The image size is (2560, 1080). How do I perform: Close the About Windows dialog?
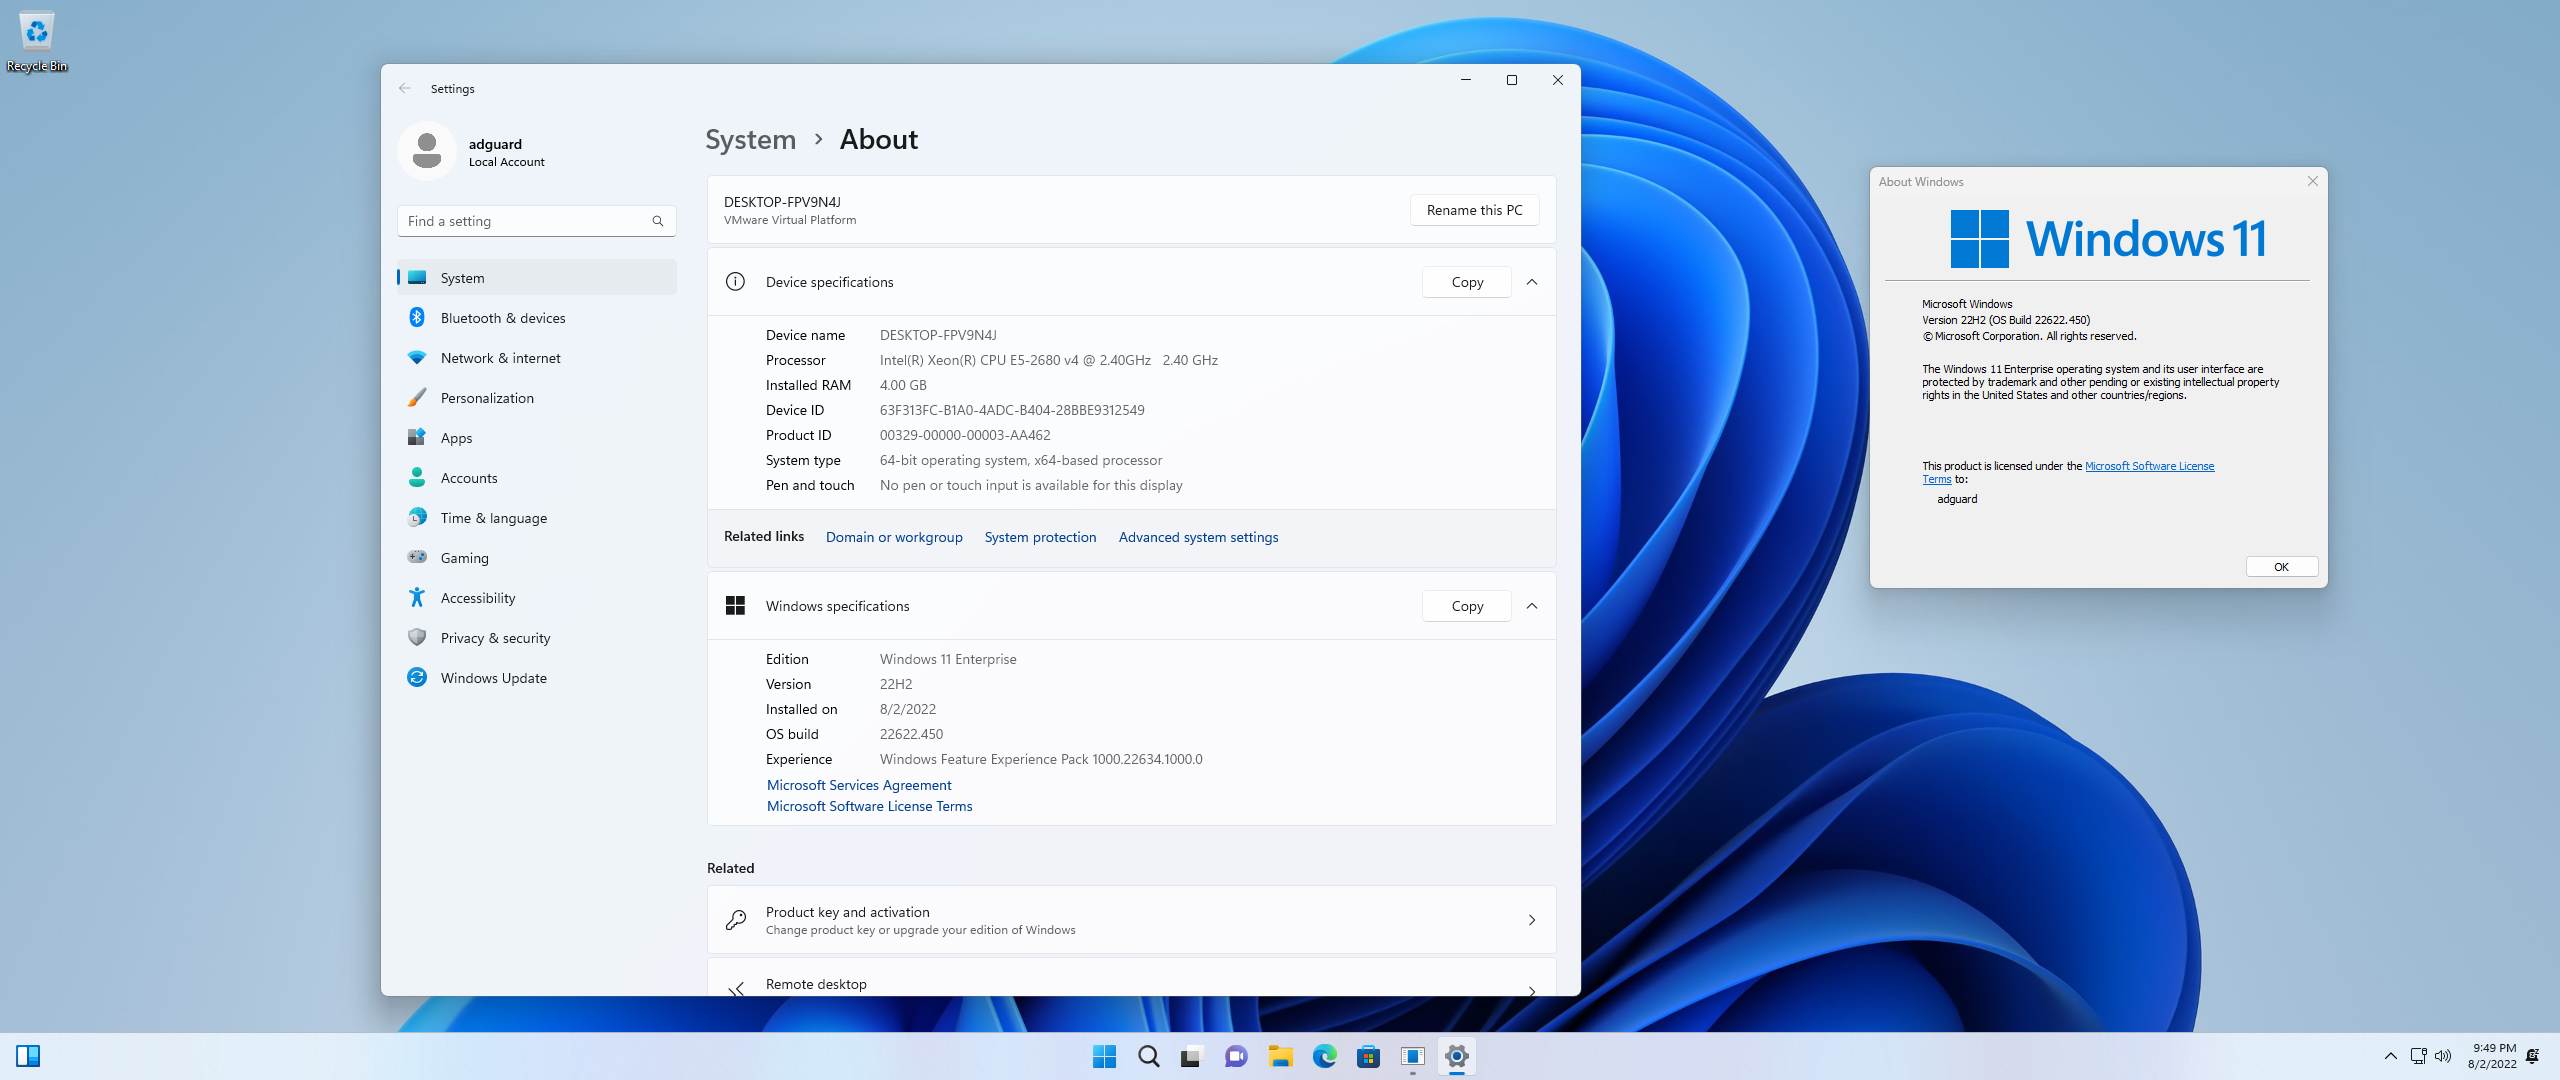(2312, 181)
